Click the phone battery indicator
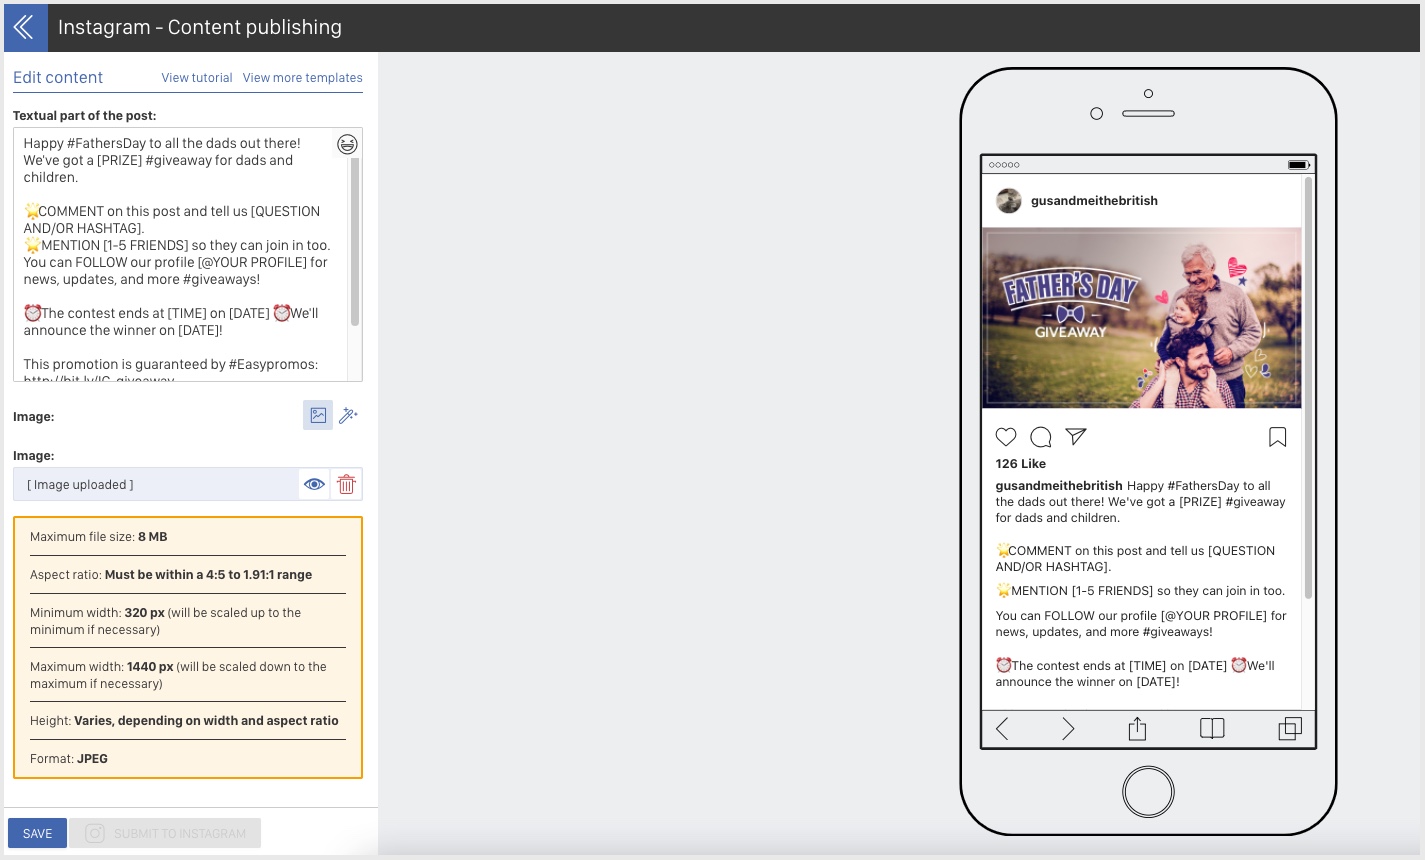 [1298, 165]
